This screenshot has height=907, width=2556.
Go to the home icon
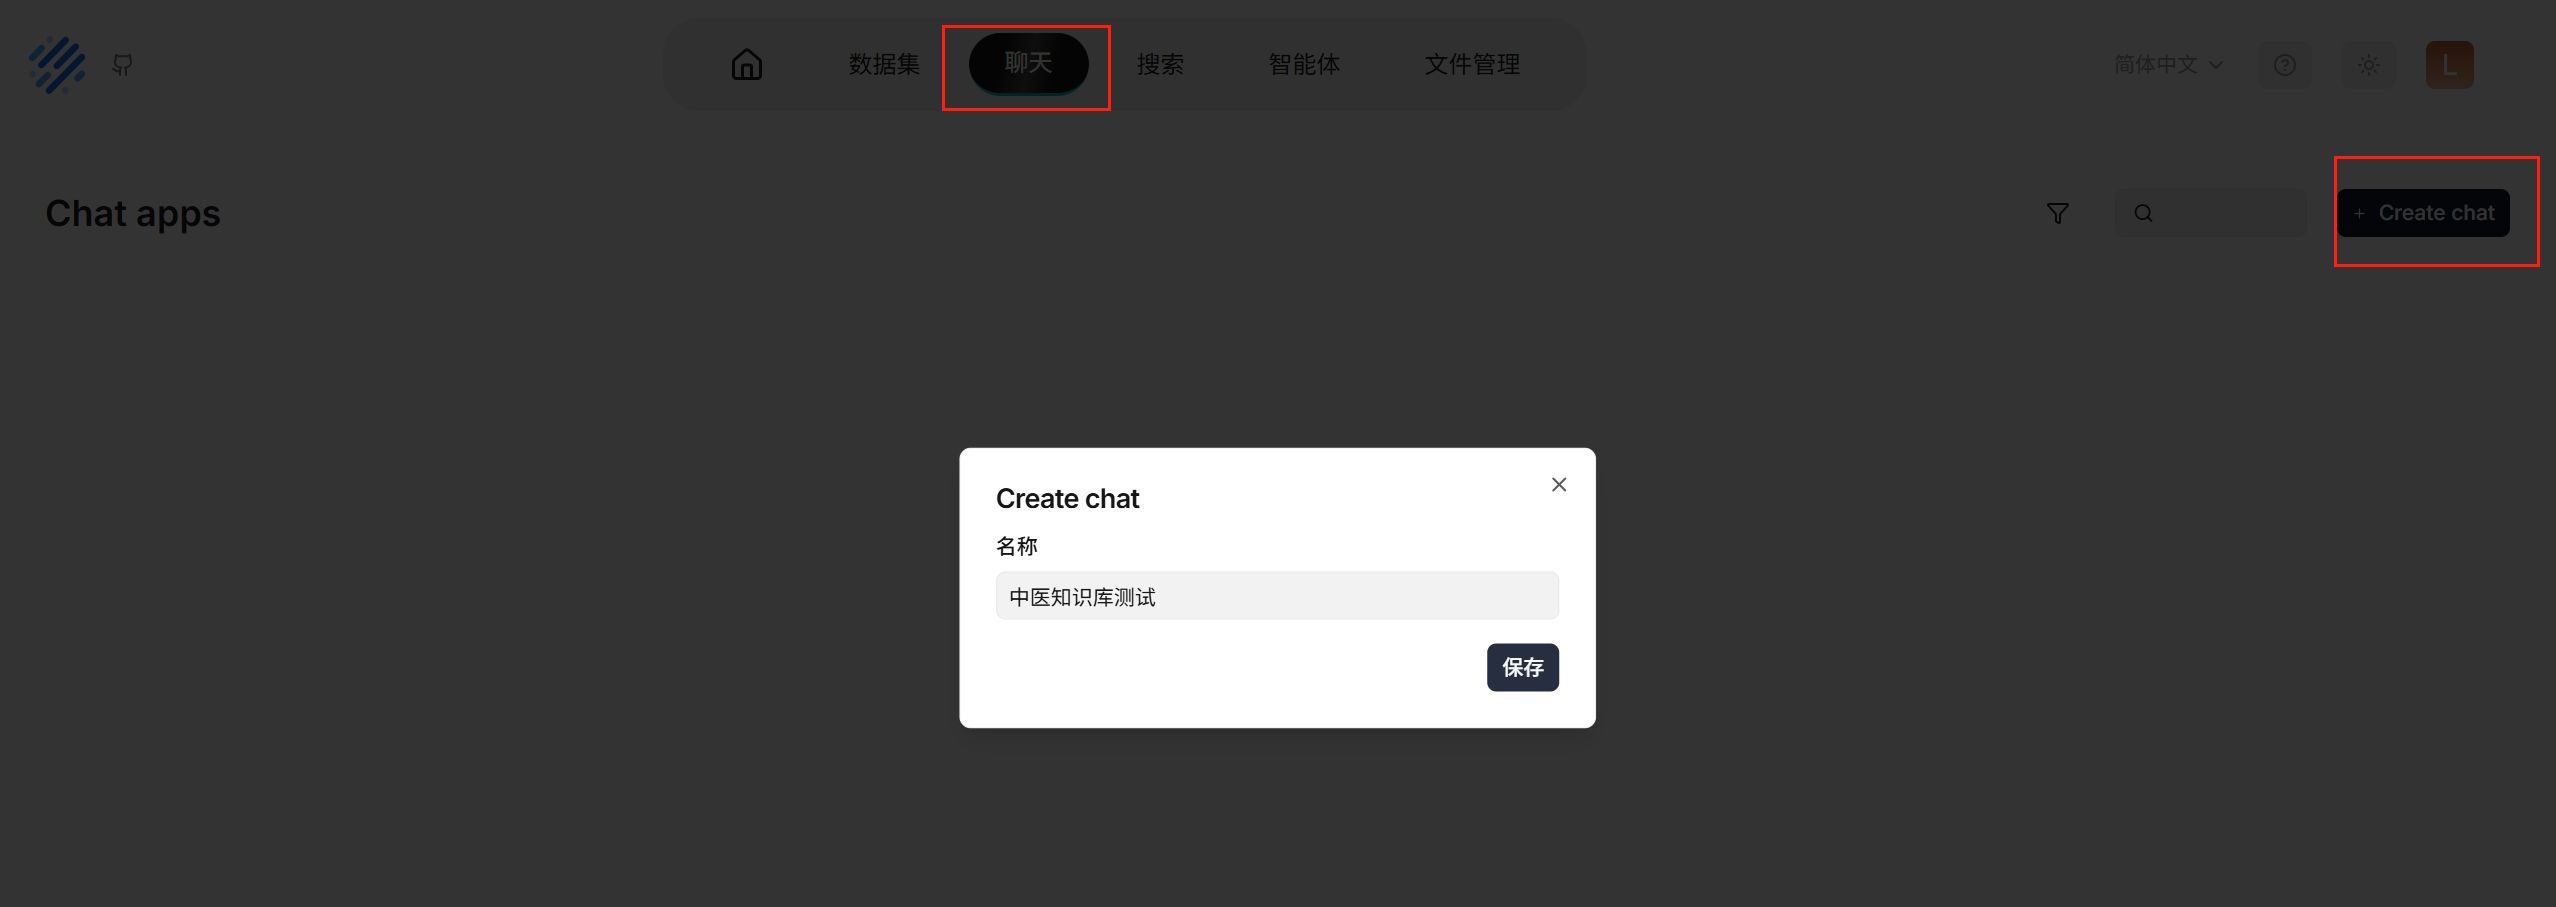tap(746, 65)
